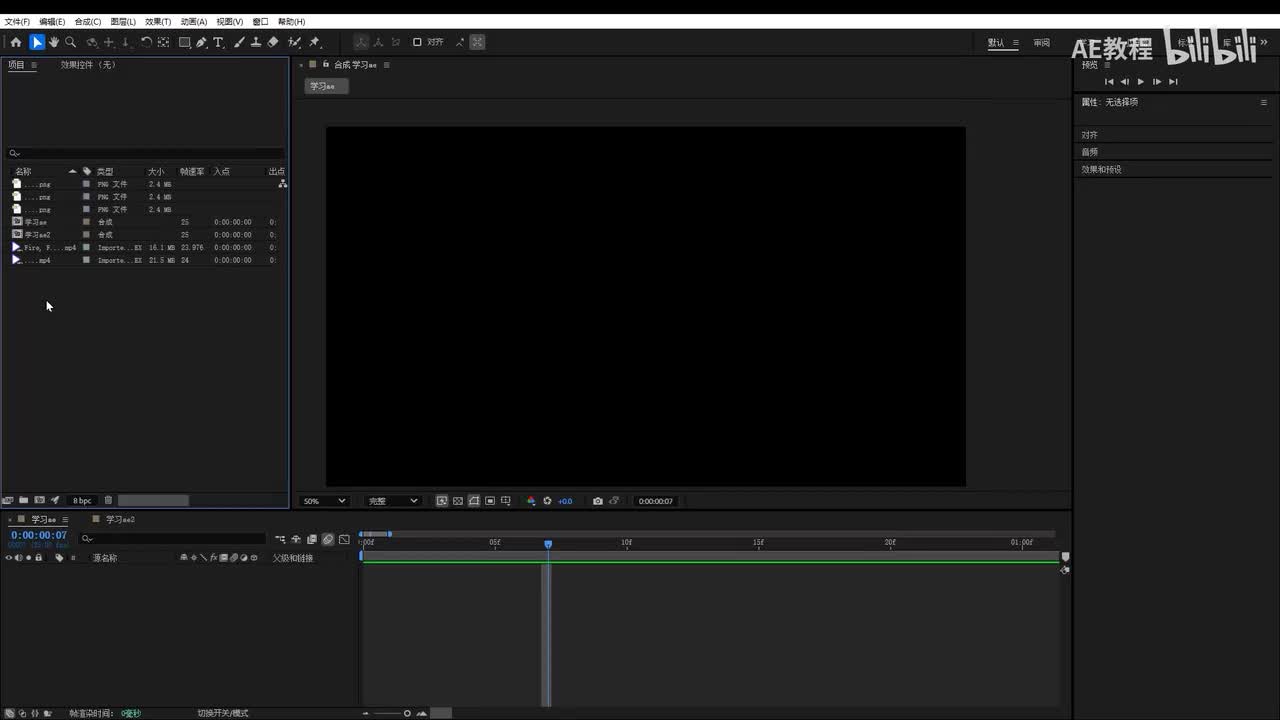Select the Zoom magnifier tool

tap(70, 42)
